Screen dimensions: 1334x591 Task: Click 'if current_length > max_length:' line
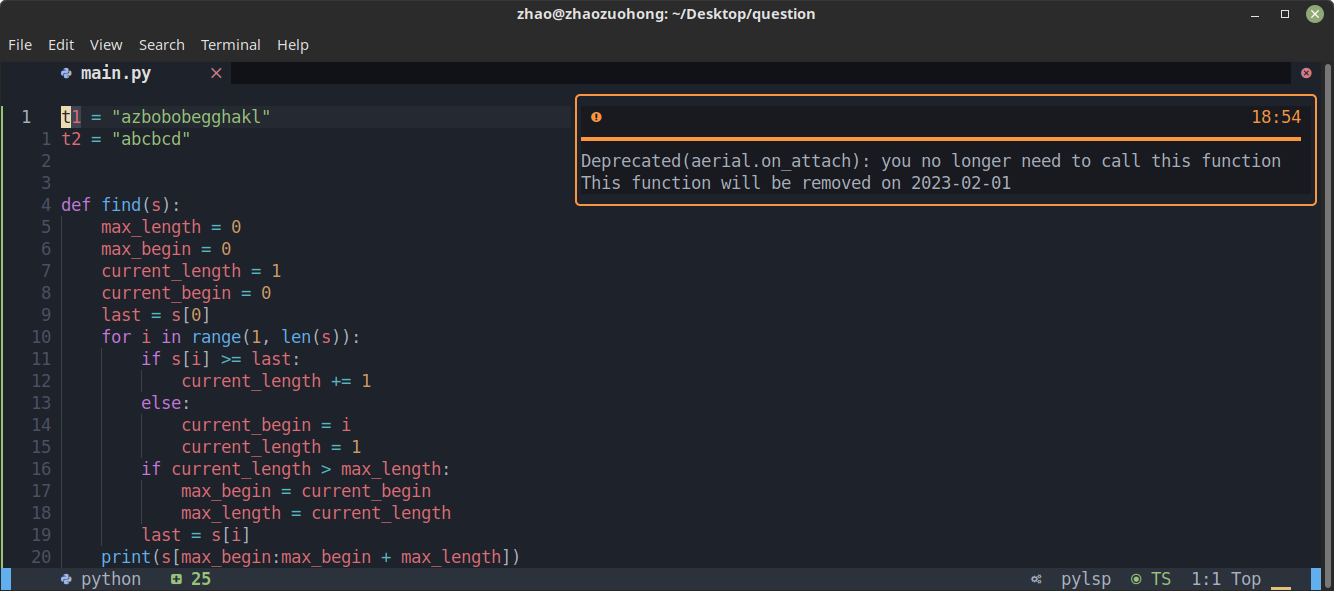click(x=296, y=469)
